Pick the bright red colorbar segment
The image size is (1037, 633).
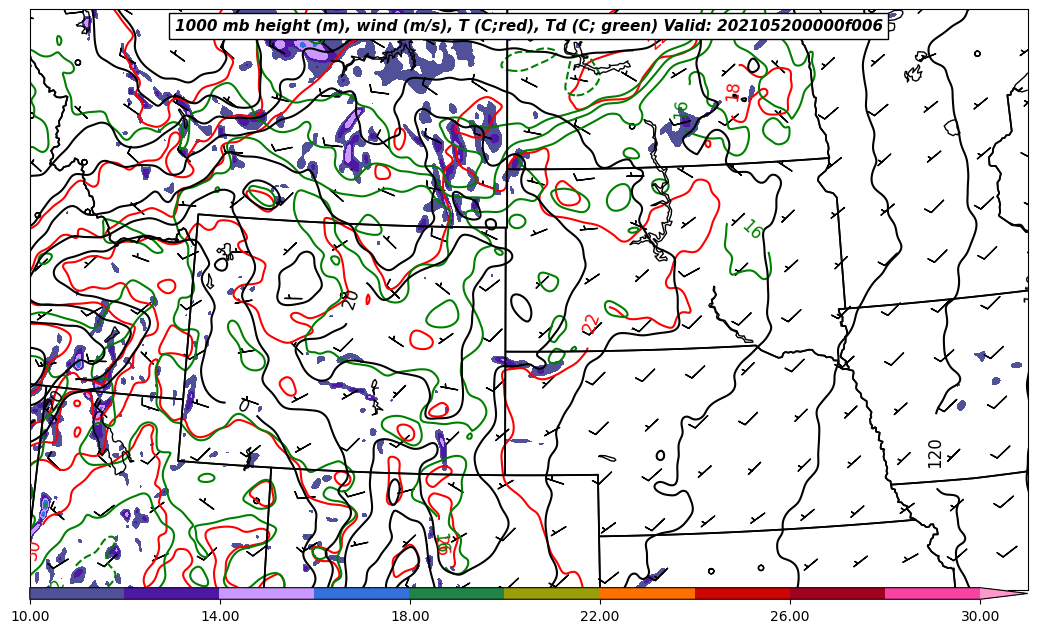[x=742, y=593]
